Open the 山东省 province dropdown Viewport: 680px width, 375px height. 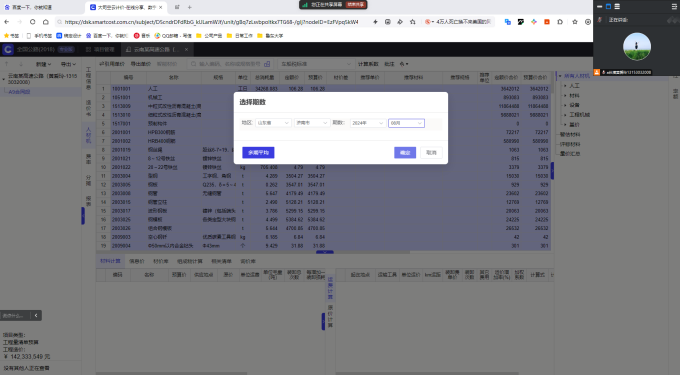click(x=273, y=123)
